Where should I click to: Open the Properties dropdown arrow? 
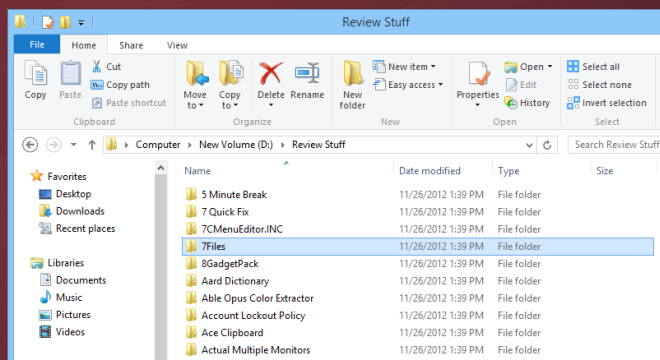click(x=477, y=105)
